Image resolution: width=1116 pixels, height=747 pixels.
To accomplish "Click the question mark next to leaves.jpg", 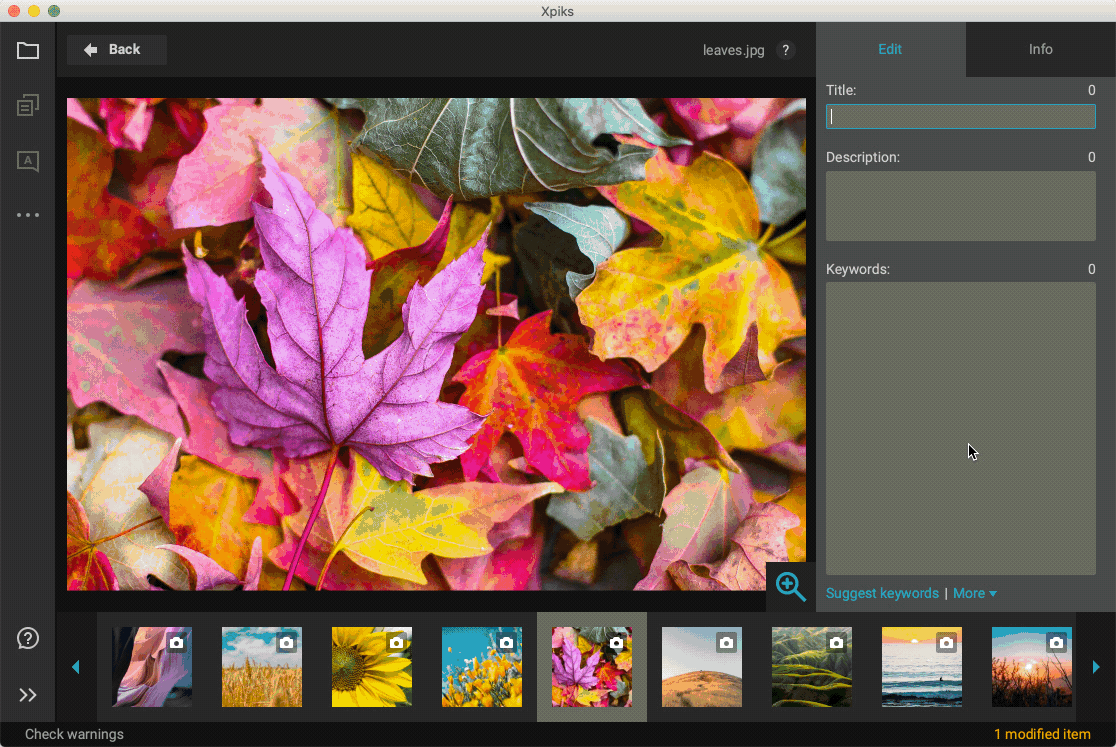I will click(x=785, y=50).
